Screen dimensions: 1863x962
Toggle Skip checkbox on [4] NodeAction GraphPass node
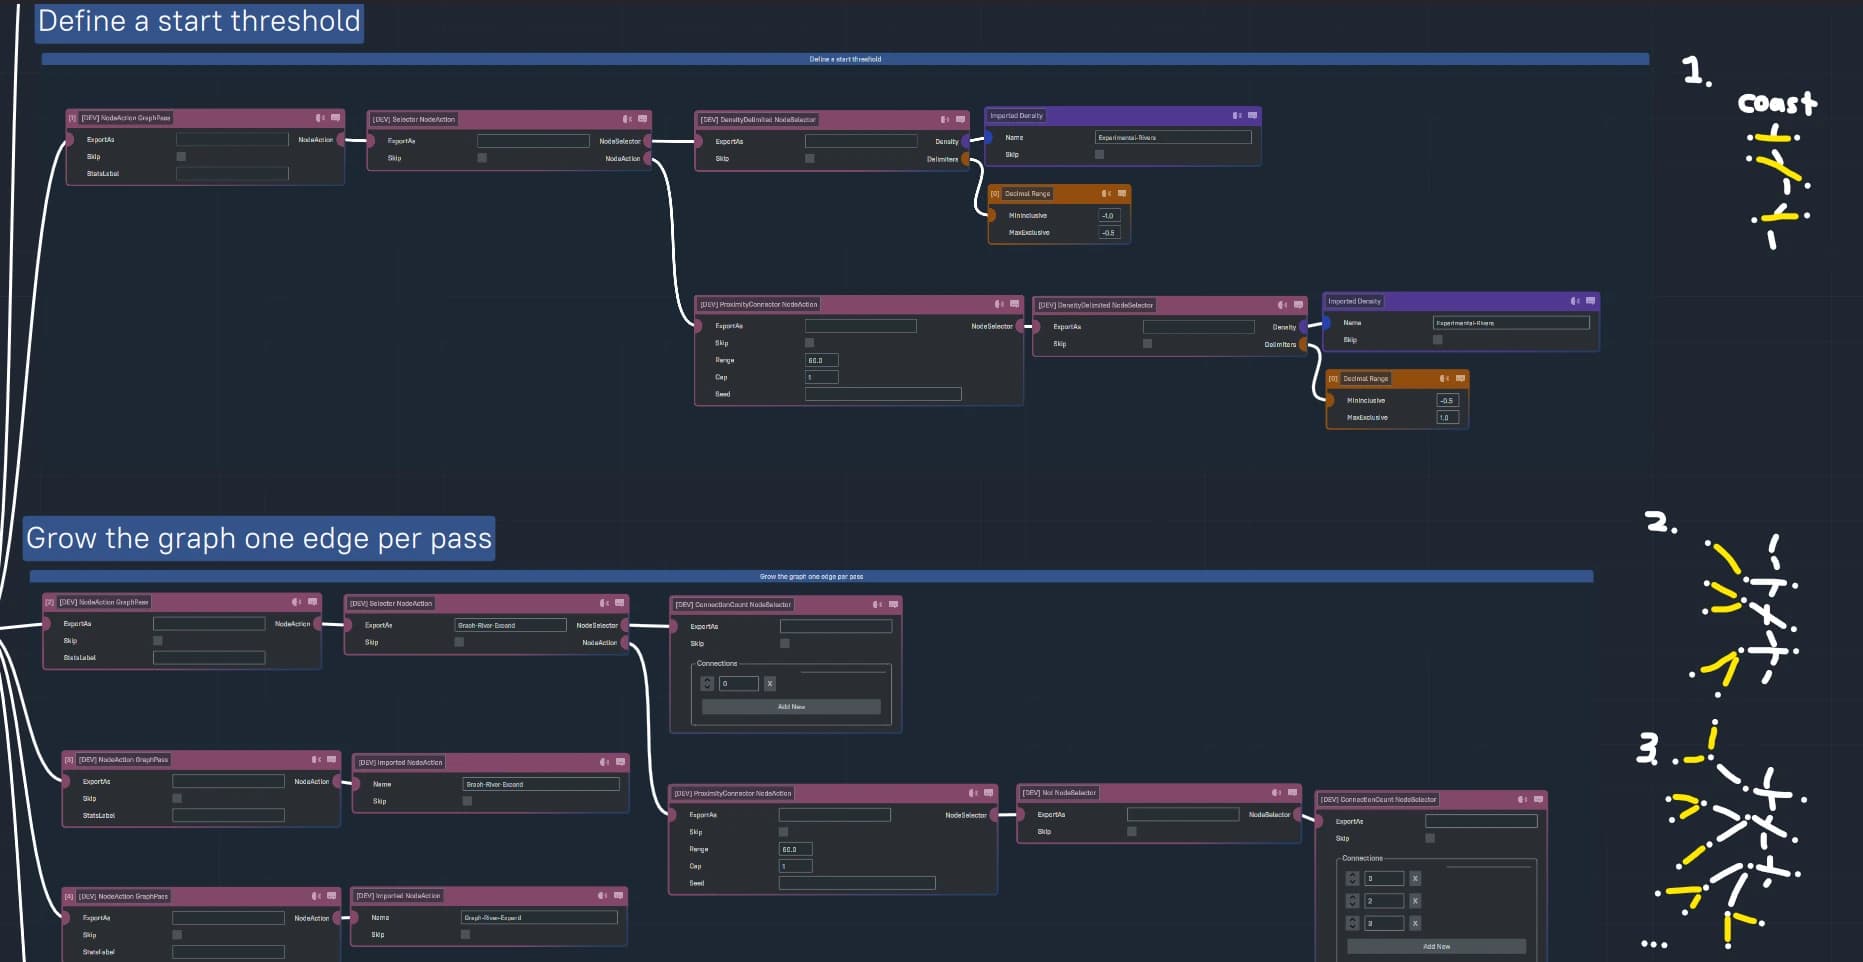[177, 934]
